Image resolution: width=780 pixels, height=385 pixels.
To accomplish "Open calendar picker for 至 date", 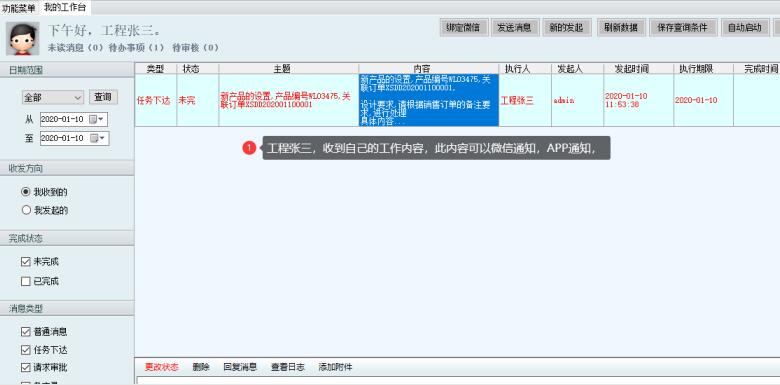I will pyautogui.click(x=94, y=138).
